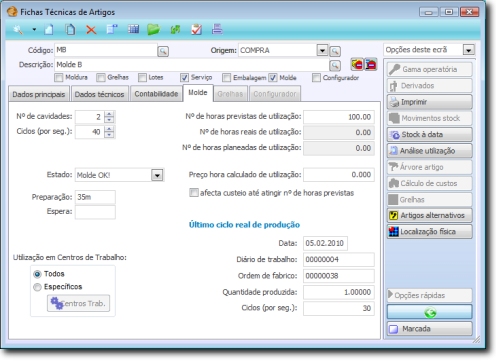Click lookup icon next to Código field
Image resolution: width=496 pixels, height=361 pixels.
point(163,51)
